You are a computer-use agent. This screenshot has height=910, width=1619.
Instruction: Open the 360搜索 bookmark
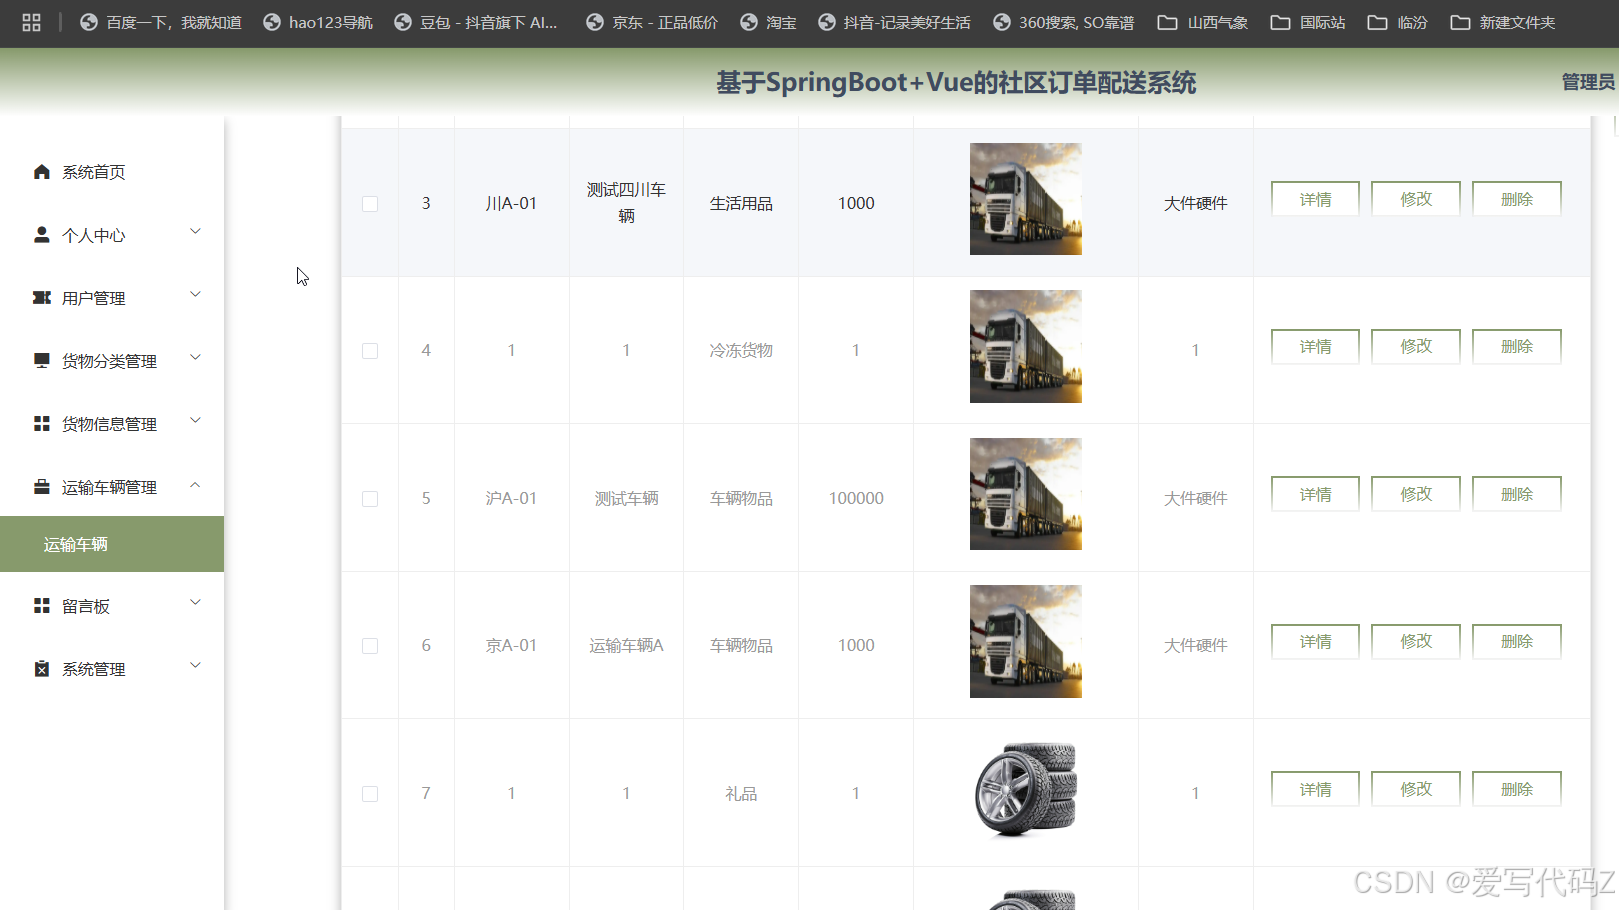tap(1064, 22)
